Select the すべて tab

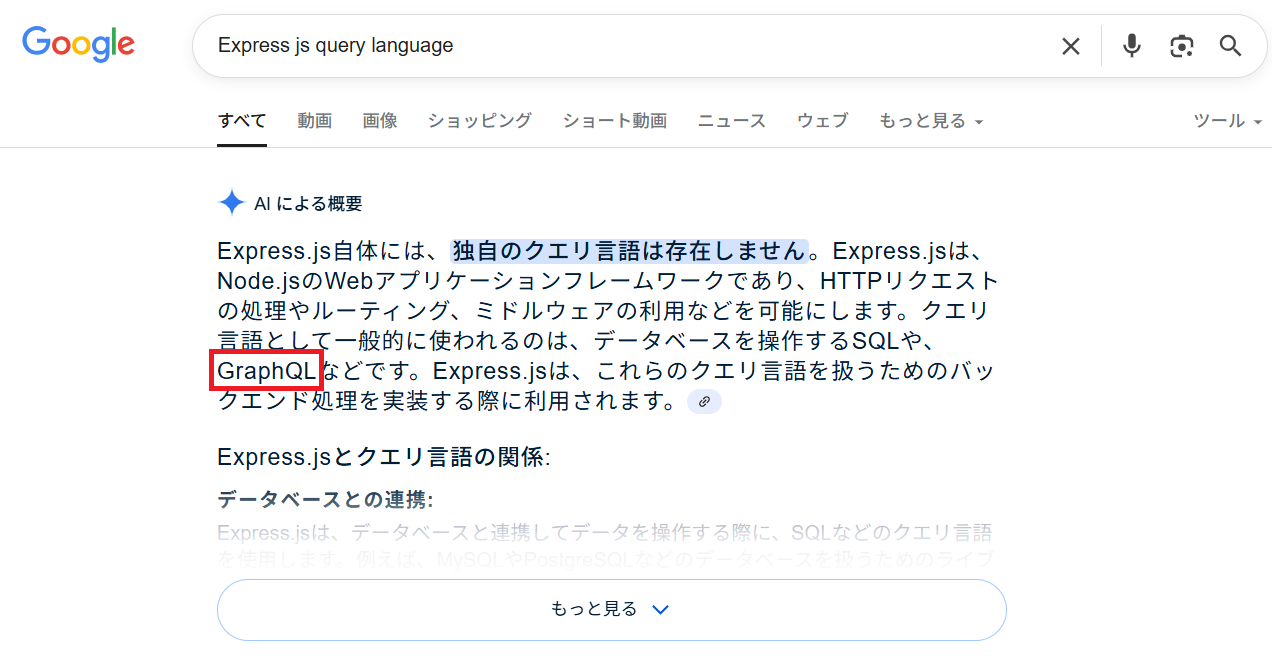click(x=242, y=121)
